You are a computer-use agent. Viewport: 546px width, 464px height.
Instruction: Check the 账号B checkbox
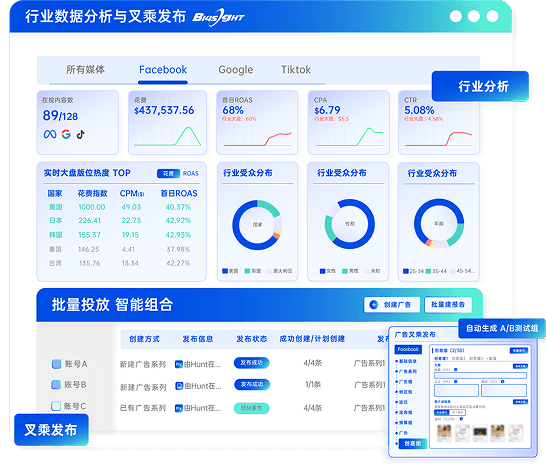[56, 385]
